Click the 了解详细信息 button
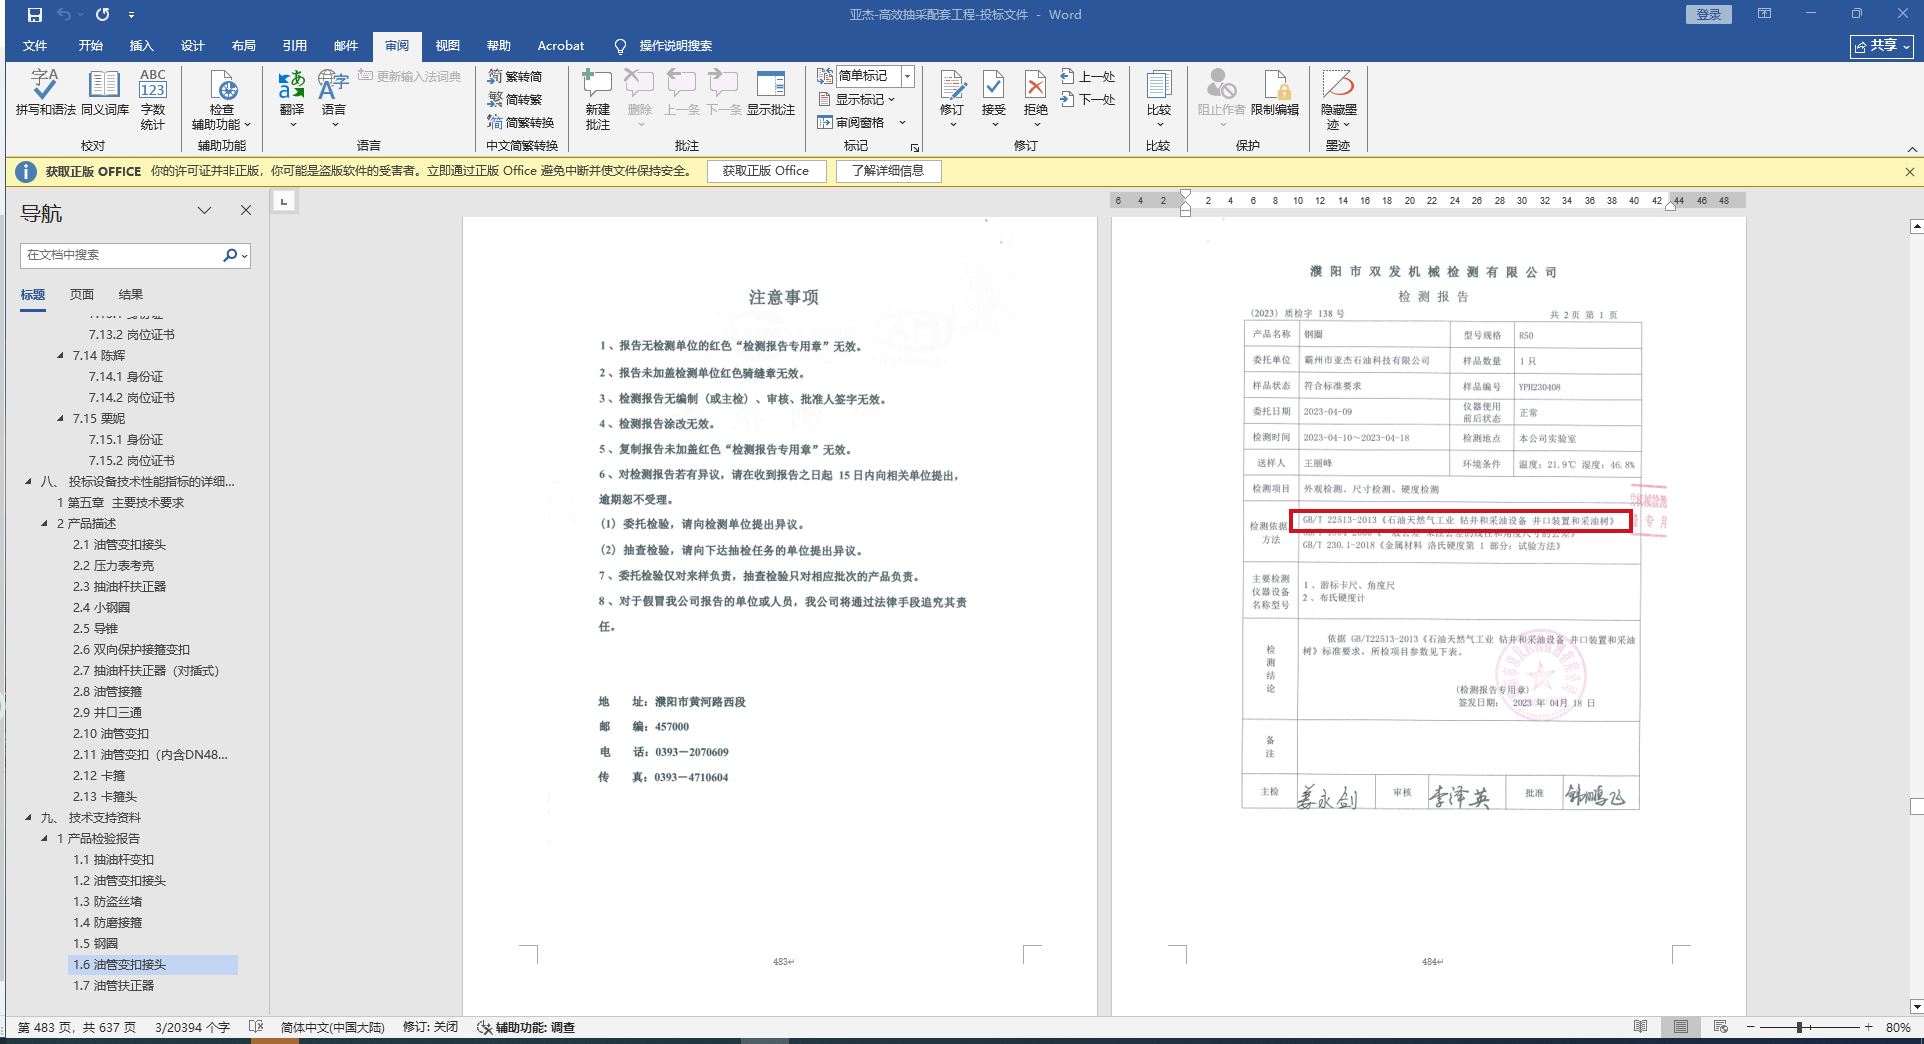Viewport: 1924px width, 1044px height. coord(887,171)
